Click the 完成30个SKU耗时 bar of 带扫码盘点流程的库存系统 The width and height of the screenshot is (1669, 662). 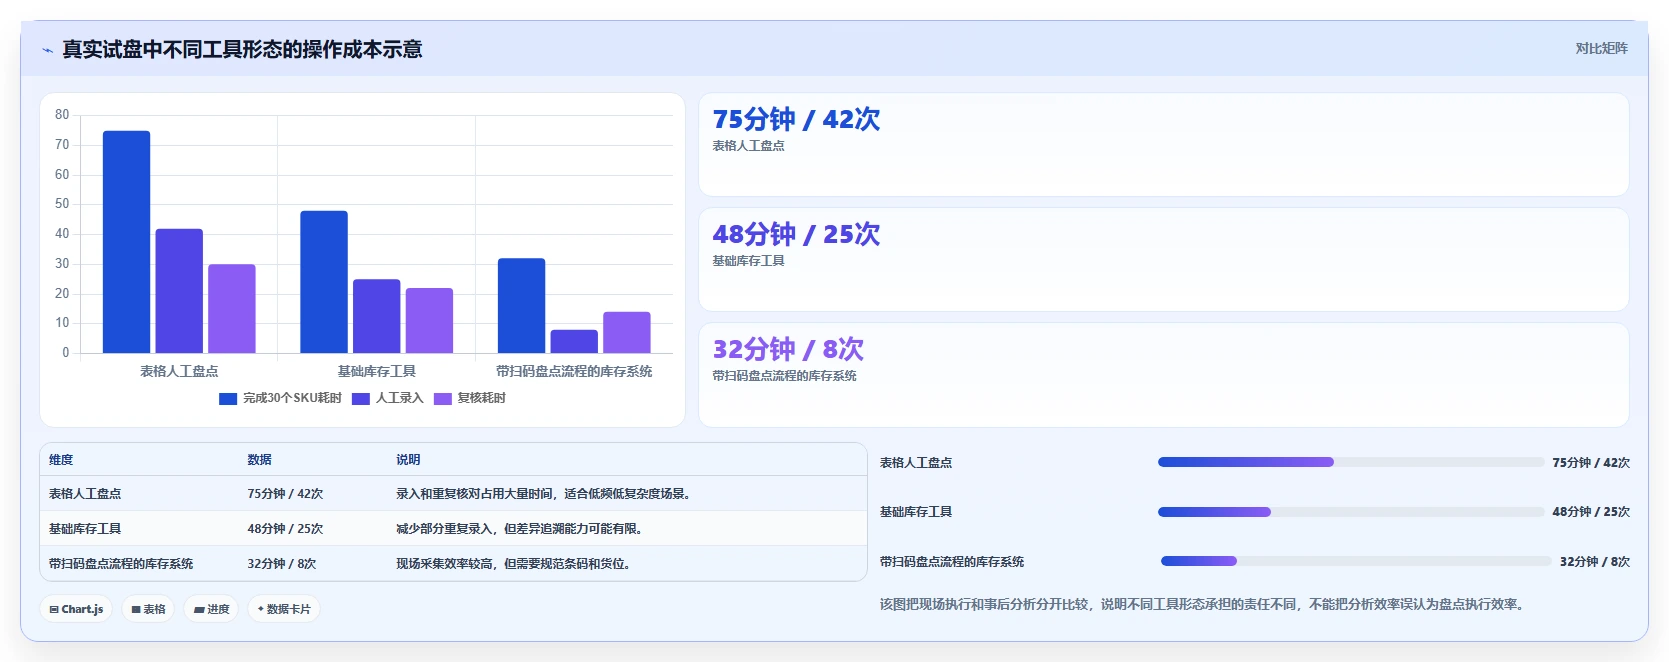coord(522,306)
